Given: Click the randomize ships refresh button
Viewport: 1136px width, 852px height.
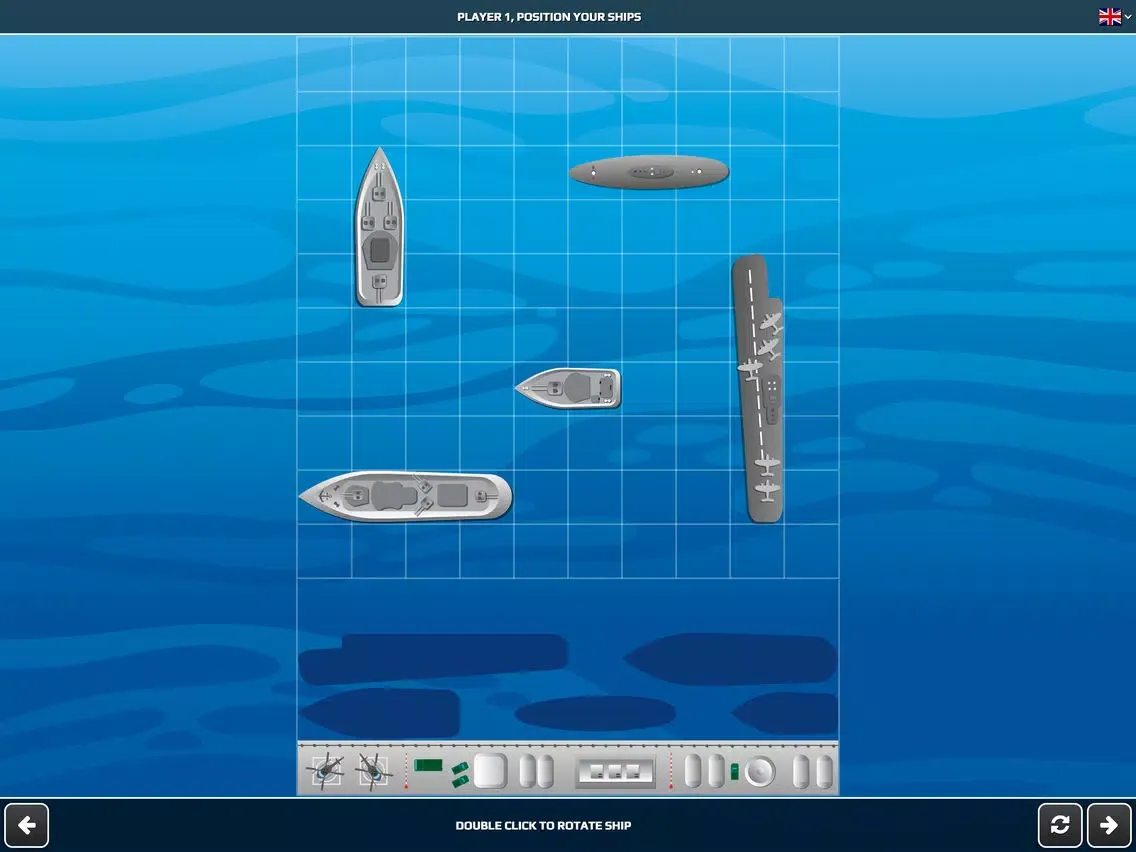Looking at the screenshot, I should pyautogui.click(x=1060, y=824).
